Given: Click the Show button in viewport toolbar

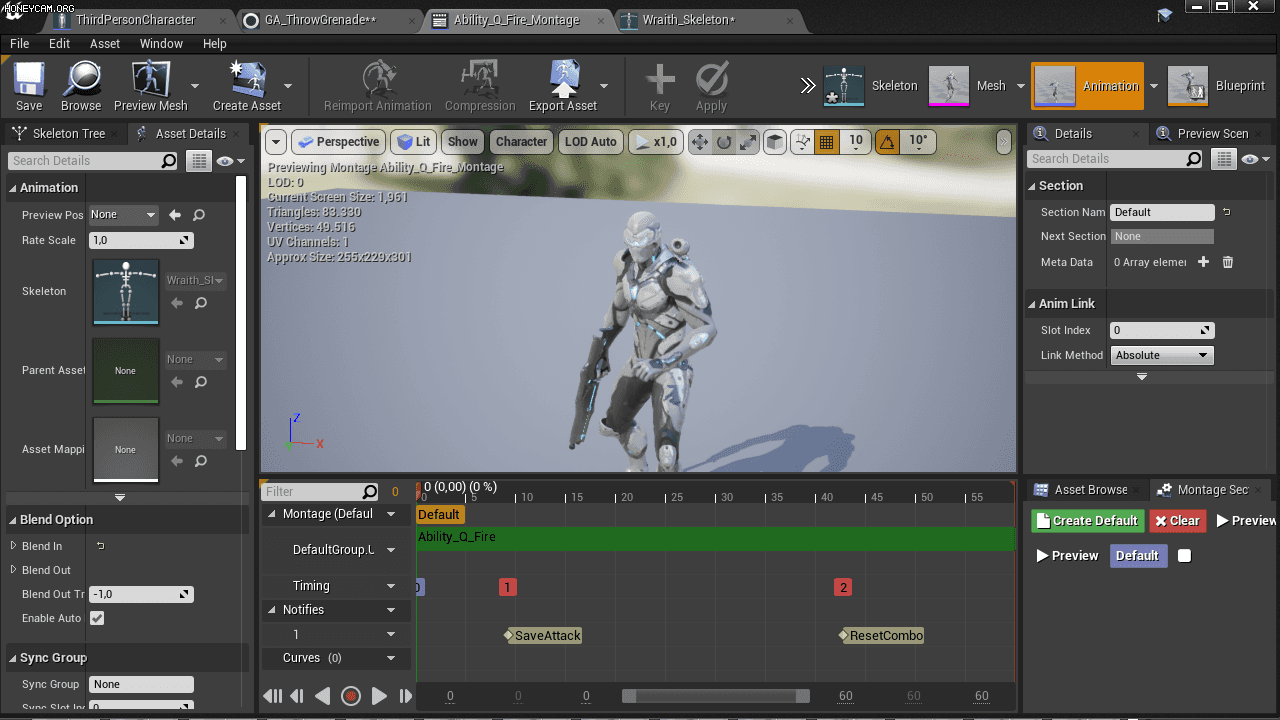Looking at the screenshot, I should tap(463, 142).
